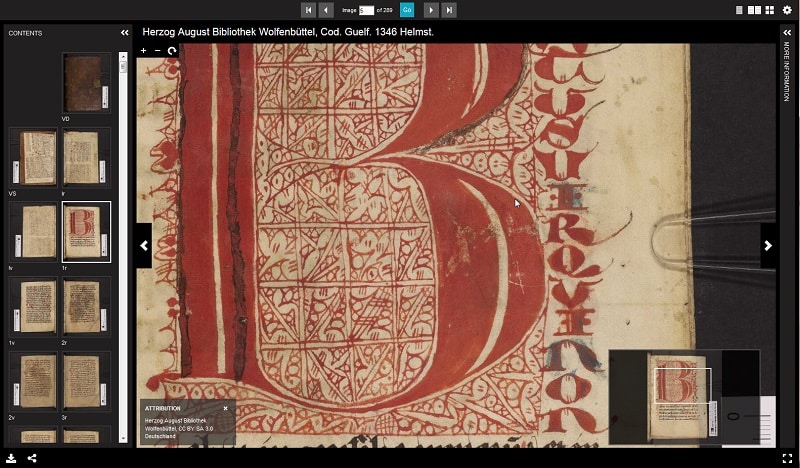Click the image number input field
Image resolution: width=800 pixels, height=468 pixels.
click(x=366, y=10)
